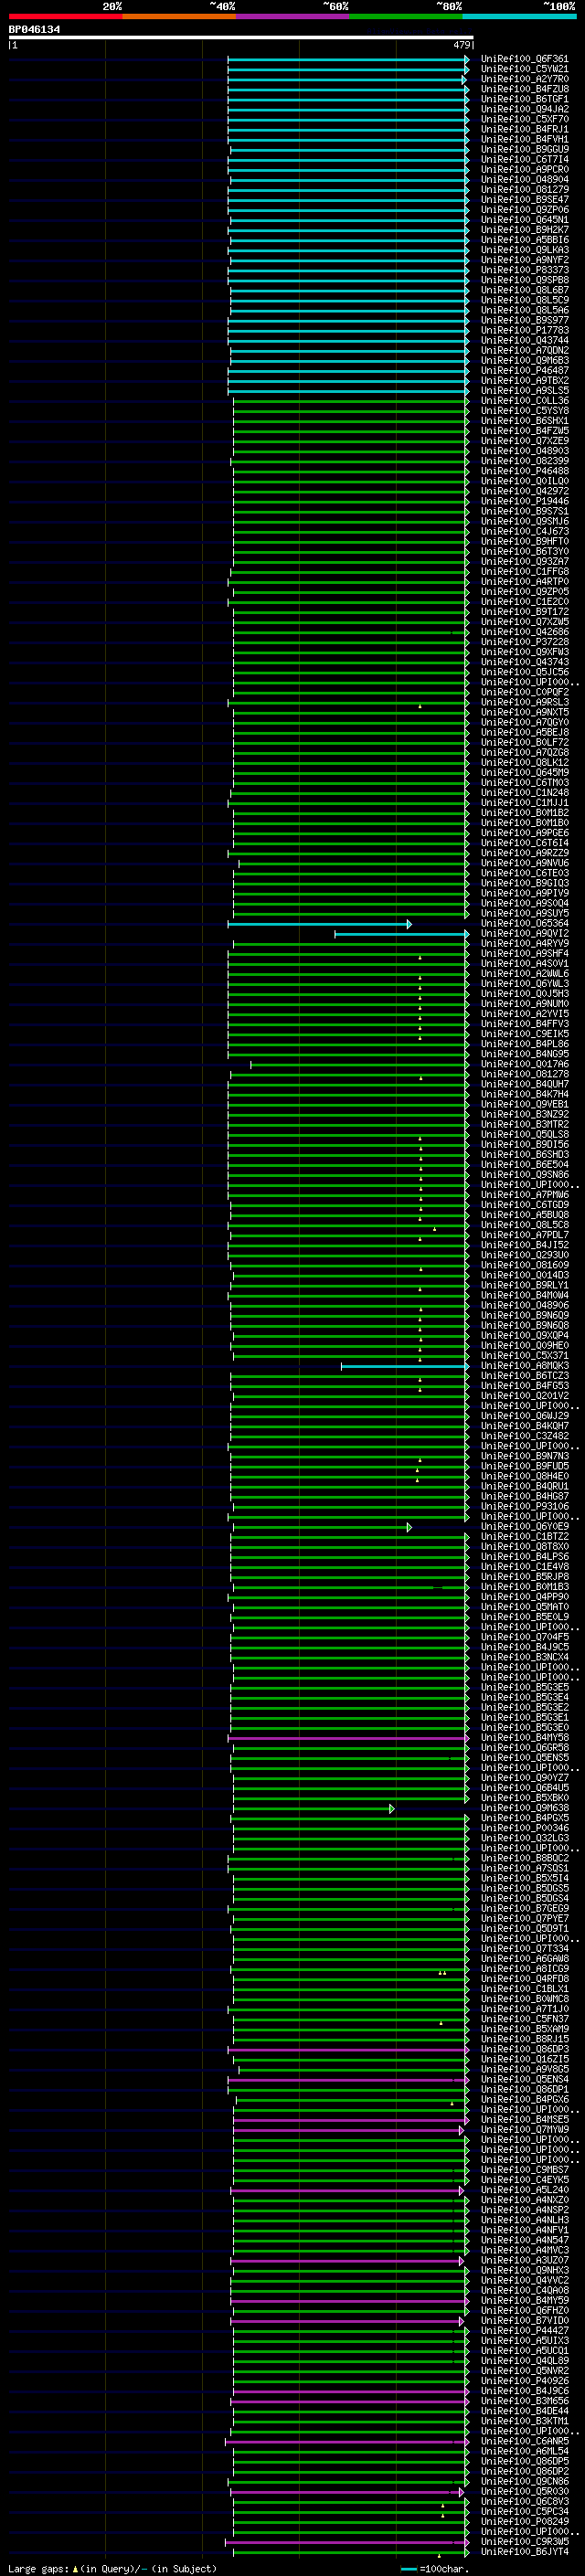This screenshot has height=2576, width=585.
Task: Click the UniRef100_B4K7H4 label
Action: 525,1094
